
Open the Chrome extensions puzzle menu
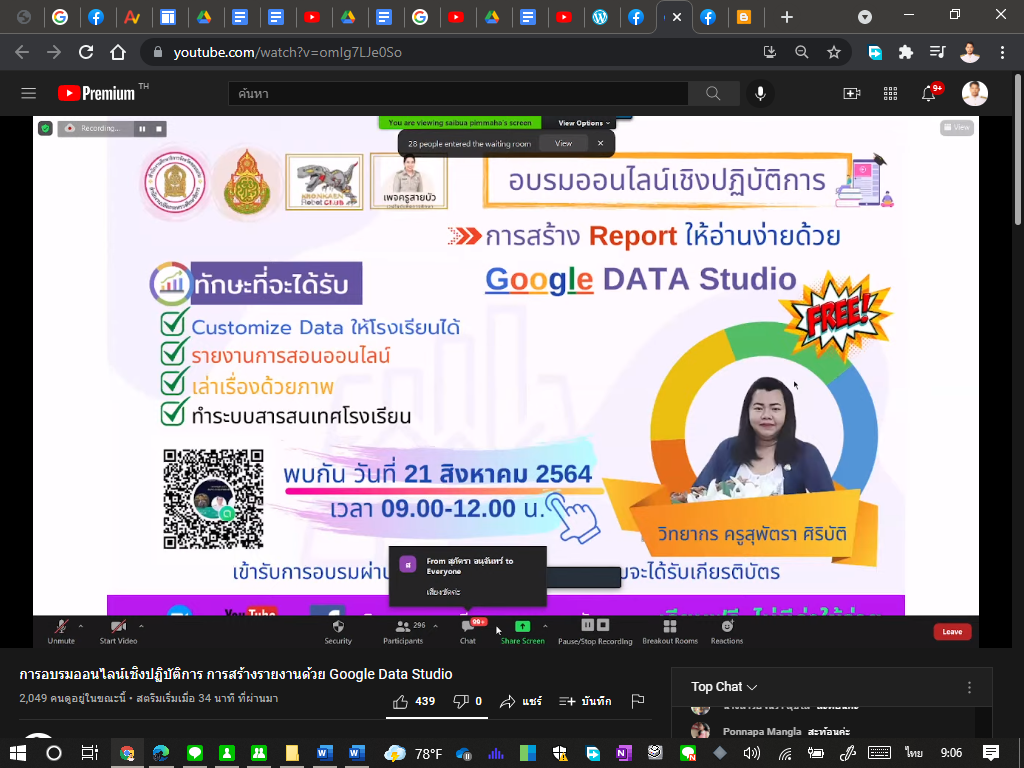click(x=906, y=52)
